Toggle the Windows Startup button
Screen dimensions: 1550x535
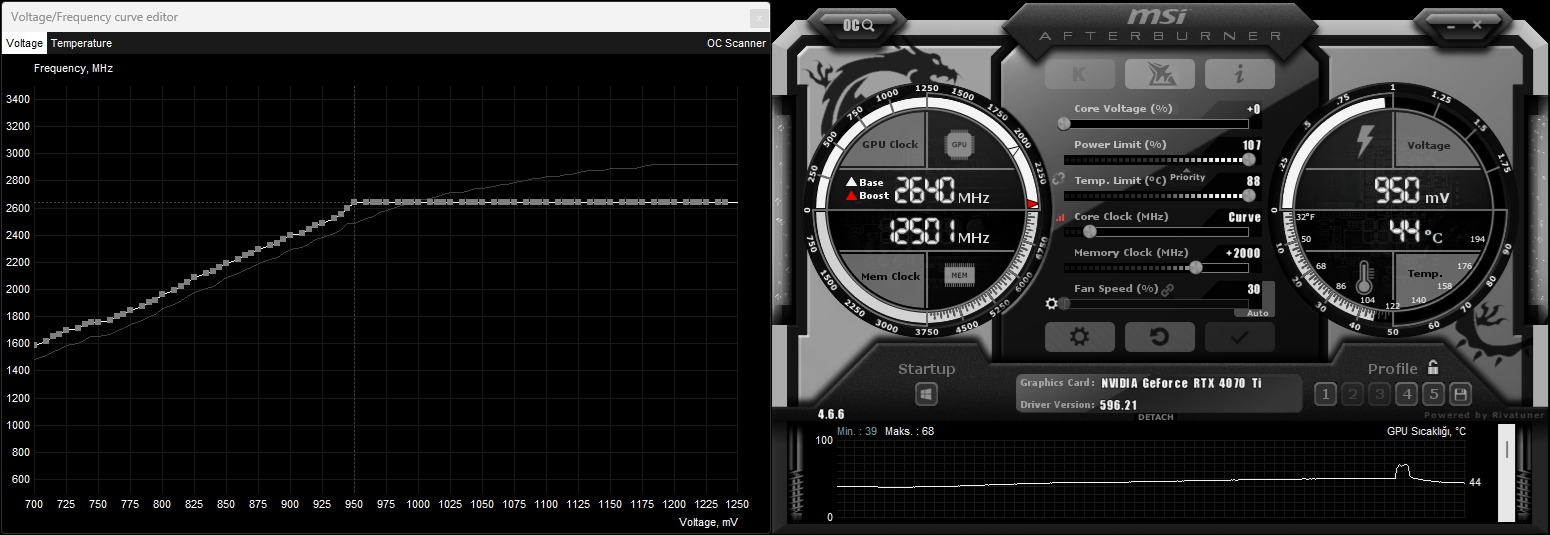coord(927,395)
